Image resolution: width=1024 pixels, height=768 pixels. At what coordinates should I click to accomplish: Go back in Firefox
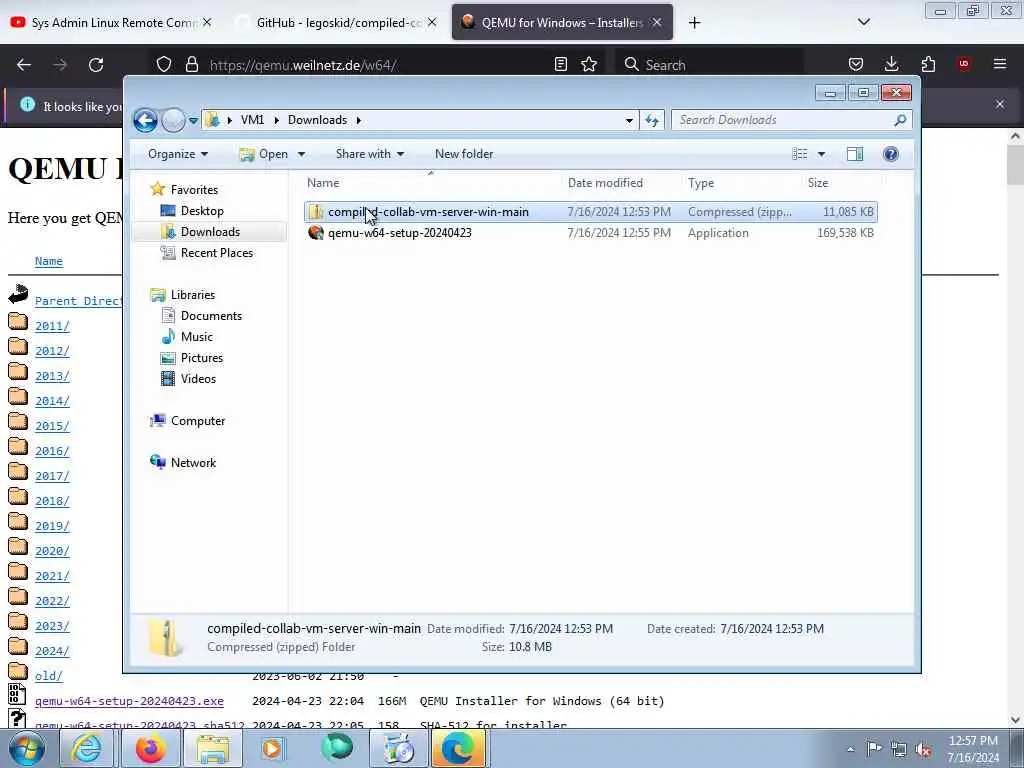click(24, 65)
